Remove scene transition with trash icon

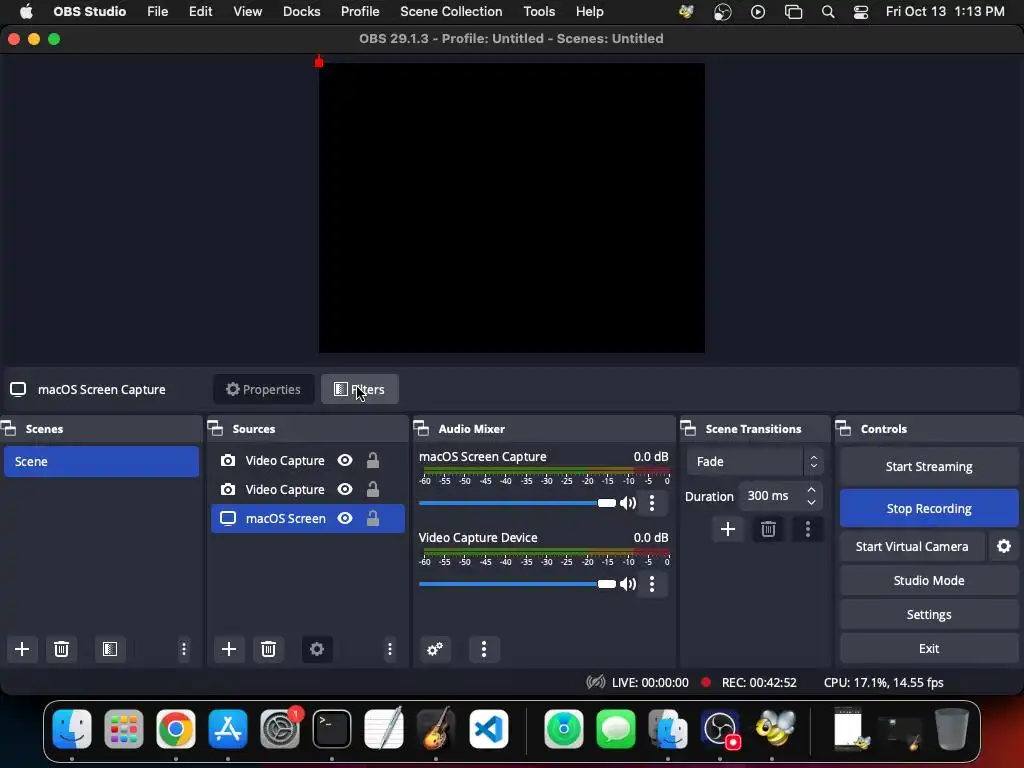[x=768, y=529]
